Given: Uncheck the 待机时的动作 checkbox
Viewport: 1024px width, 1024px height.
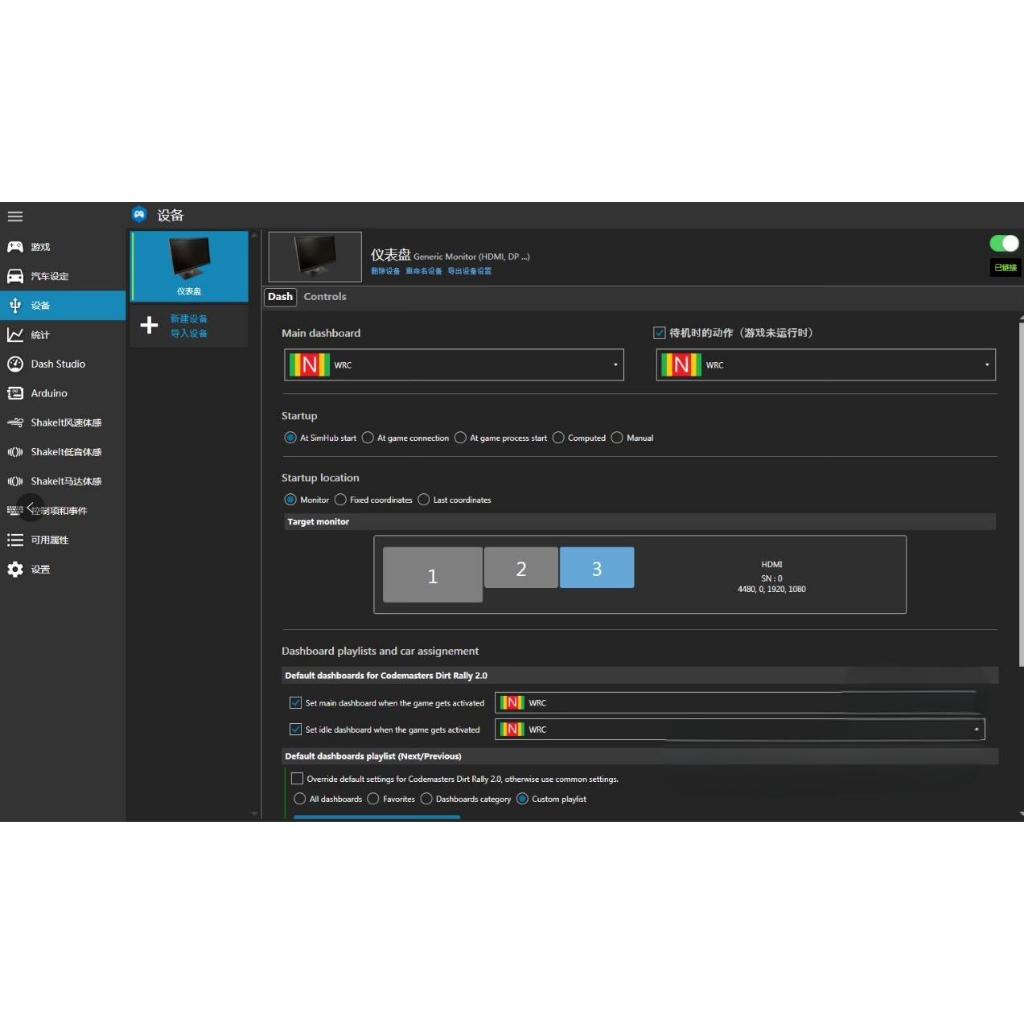Looking at the screenshot, I should click(660, 333).
